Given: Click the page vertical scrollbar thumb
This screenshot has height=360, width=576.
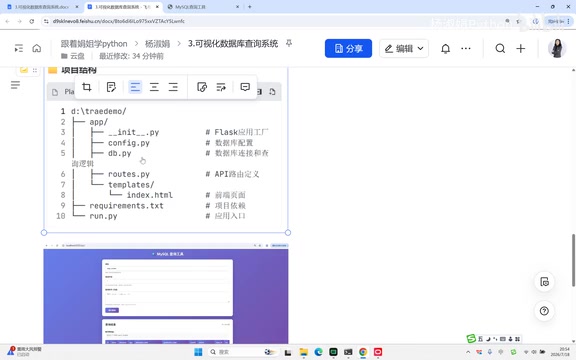Looking at the screenshot, I should pos(573,260).
